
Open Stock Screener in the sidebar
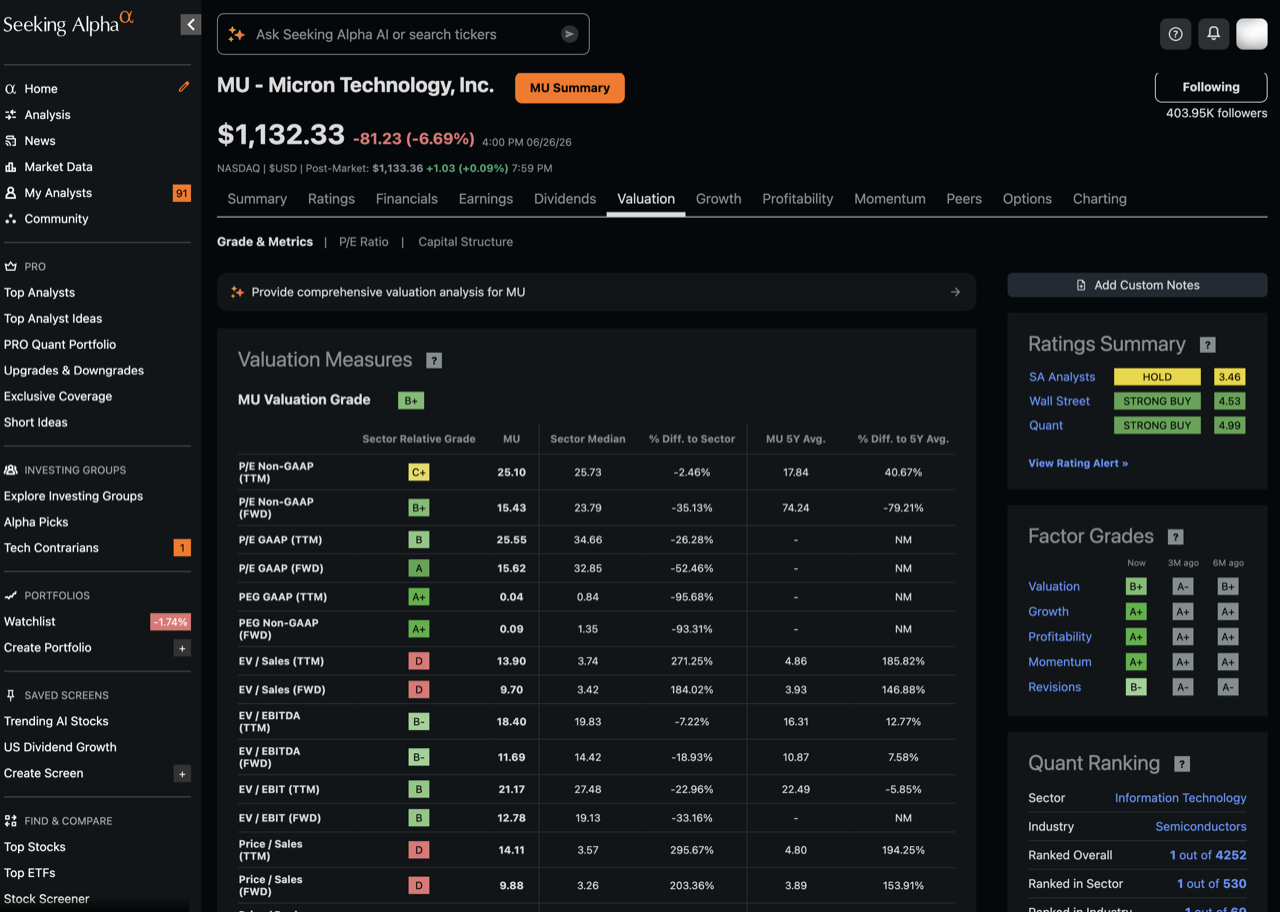click(x=46, y=899)
